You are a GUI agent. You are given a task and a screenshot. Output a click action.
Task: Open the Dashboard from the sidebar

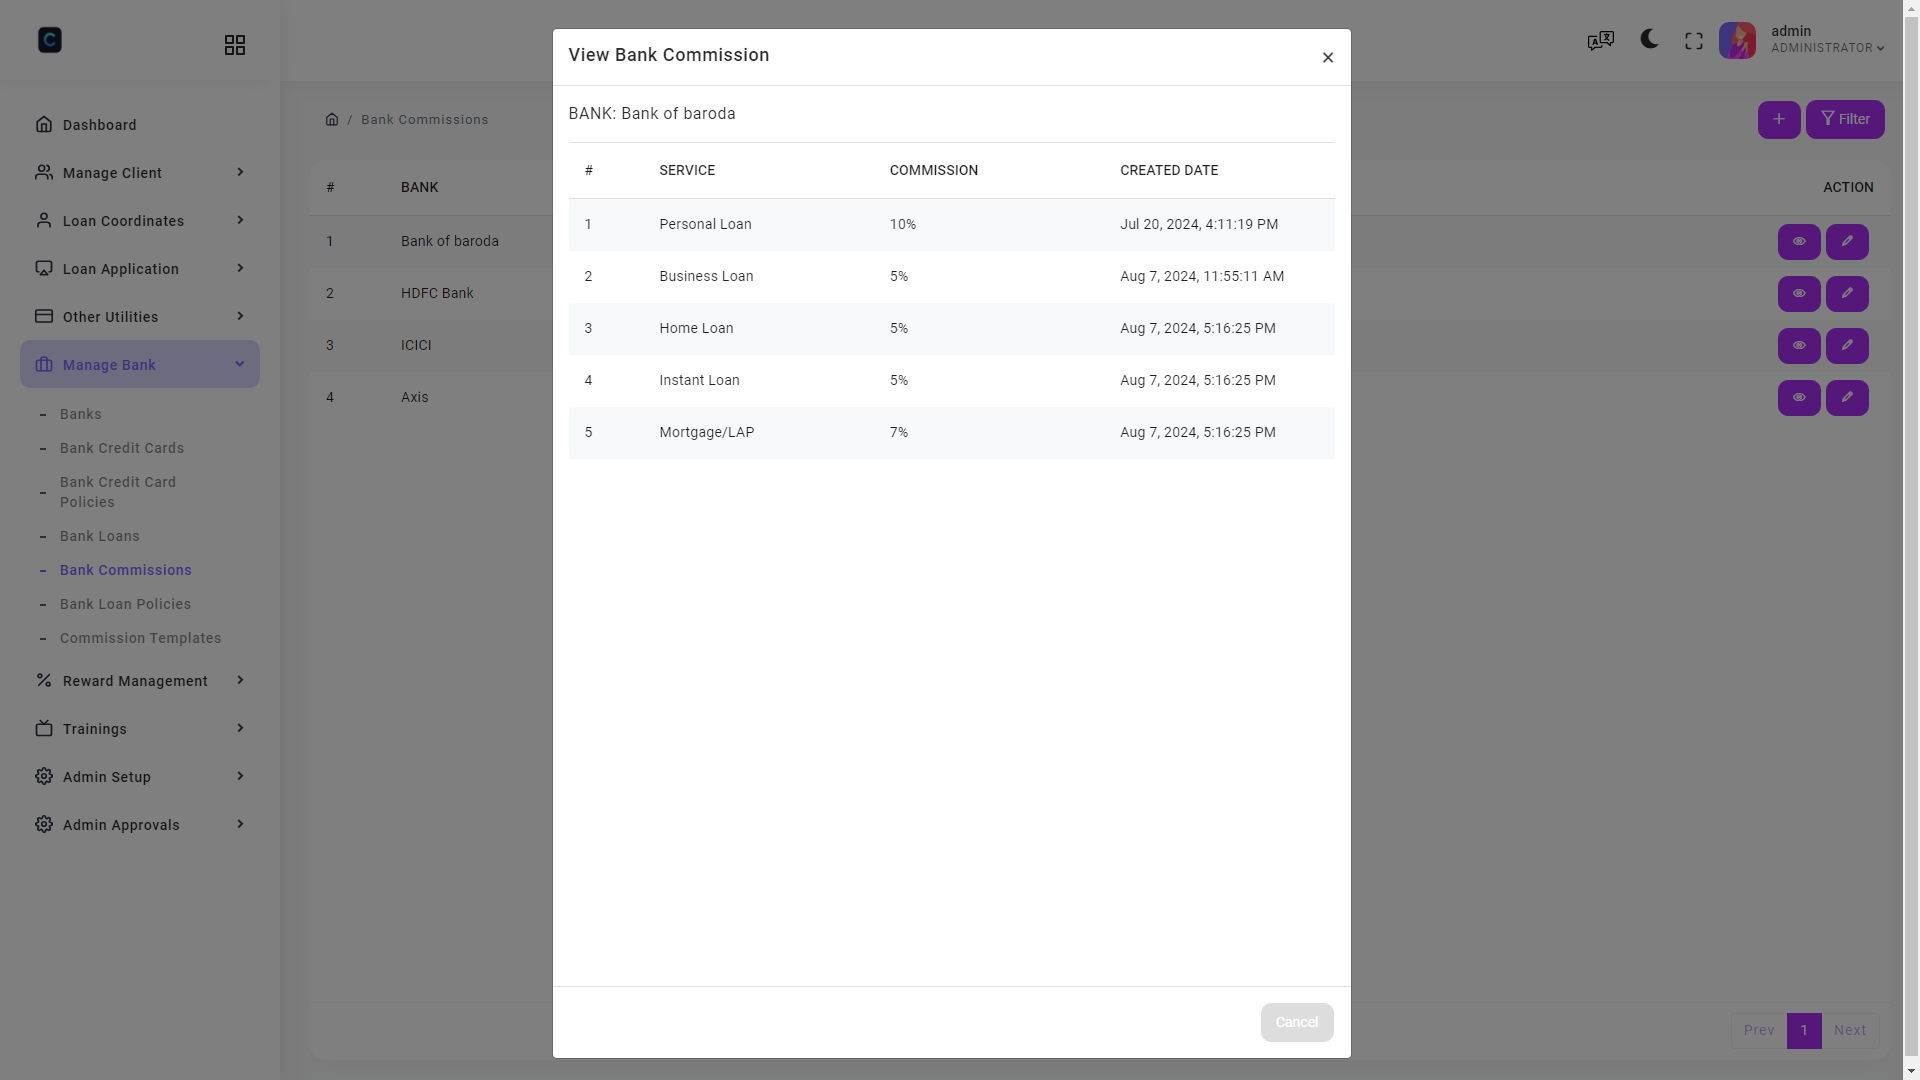pos(99,124)
